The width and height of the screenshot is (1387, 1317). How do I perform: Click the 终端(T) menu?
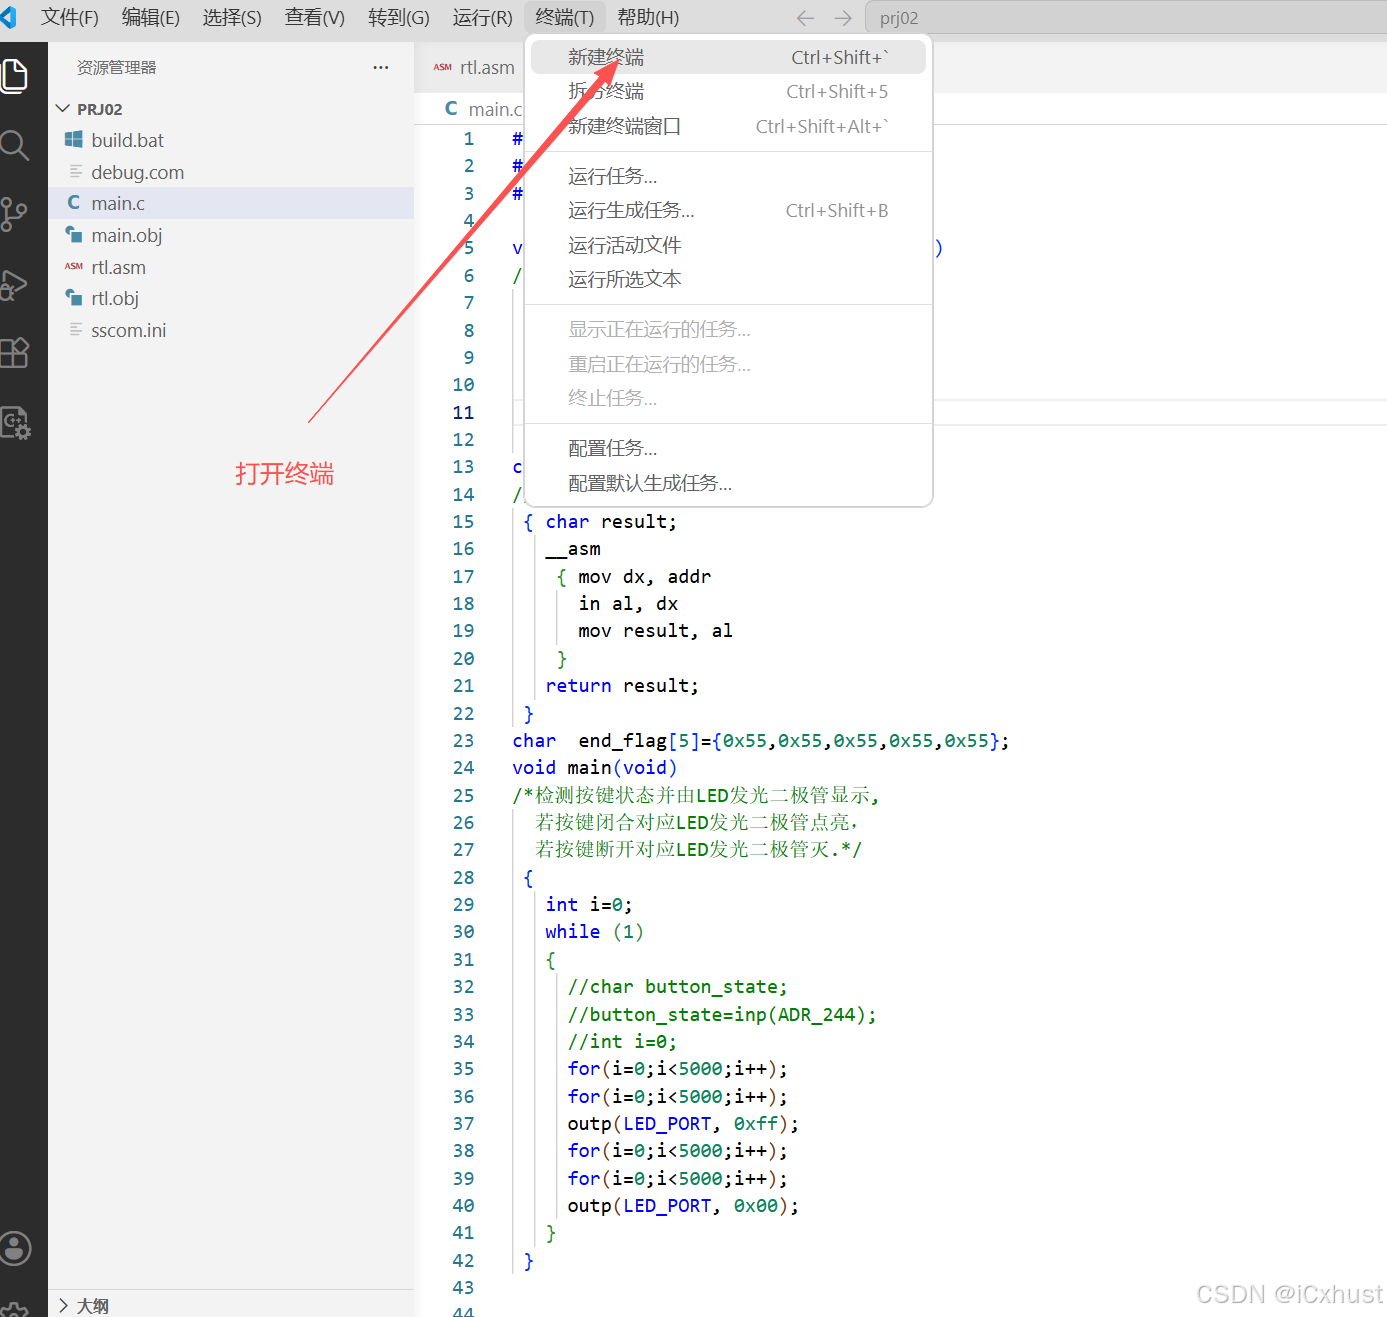tap(565, 18)
